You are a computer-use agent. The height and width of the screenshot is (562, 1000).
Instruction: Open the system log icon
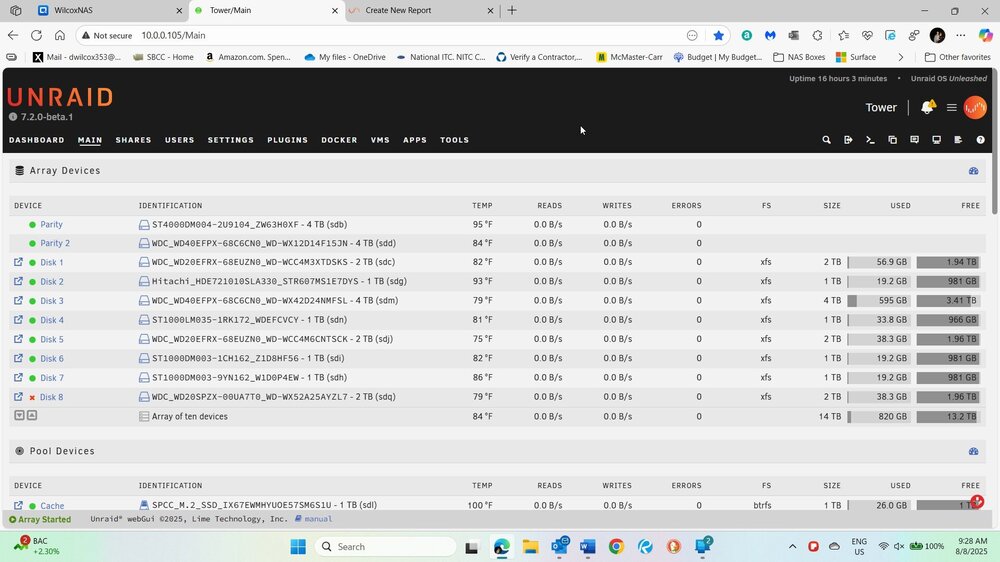(958, 140)
